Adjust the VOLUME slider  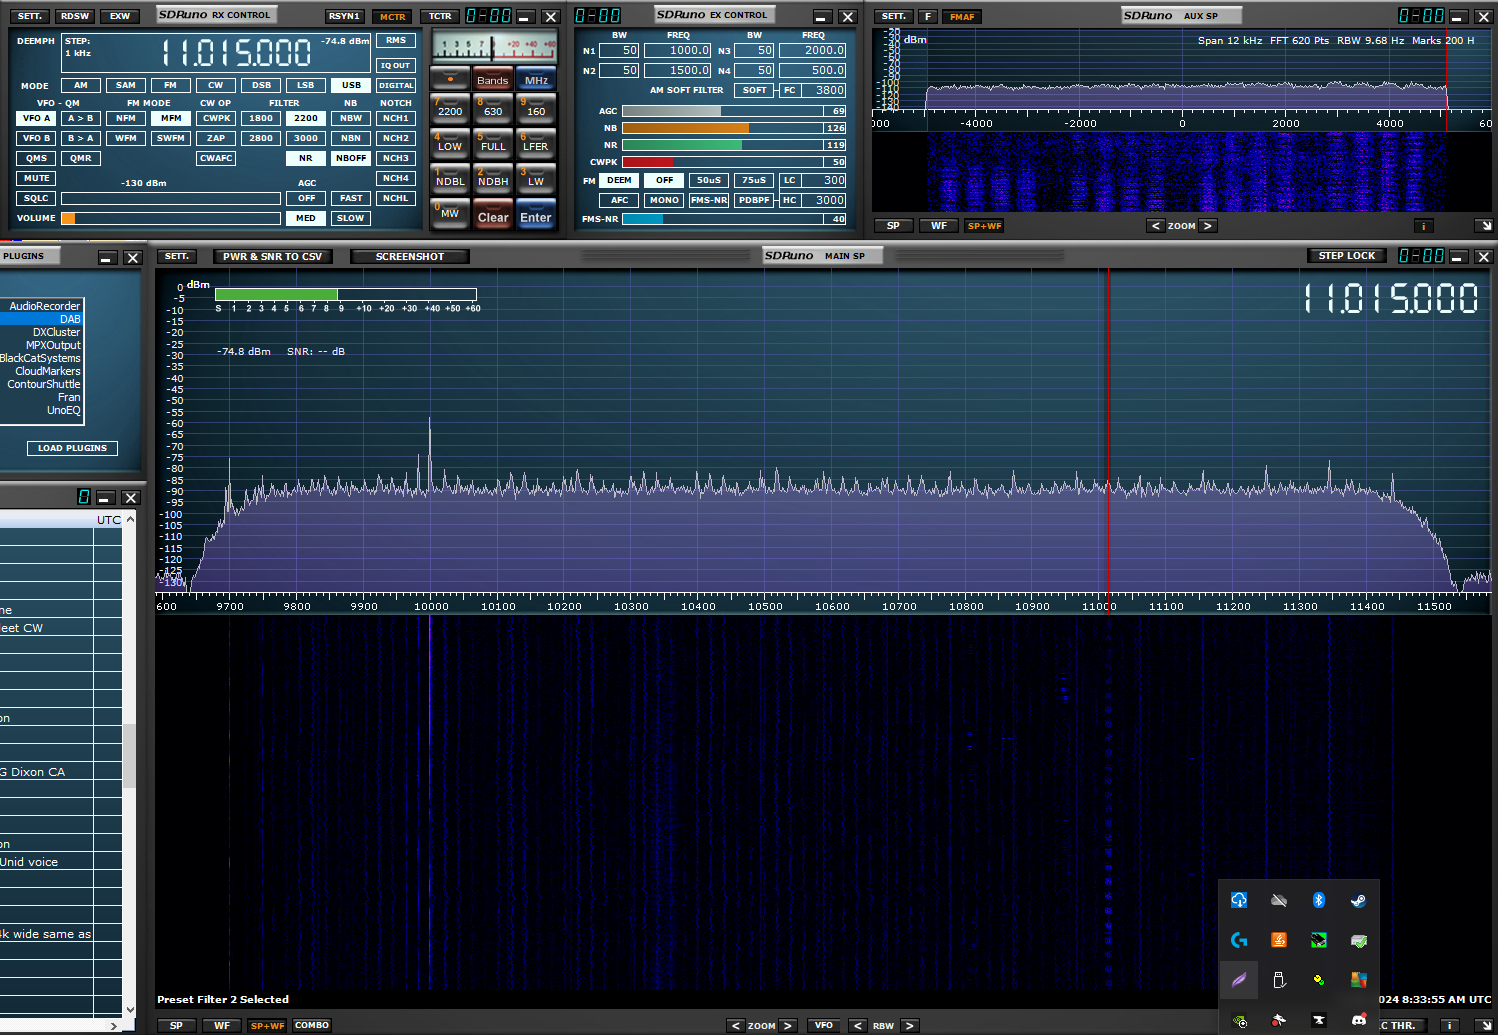171,218
